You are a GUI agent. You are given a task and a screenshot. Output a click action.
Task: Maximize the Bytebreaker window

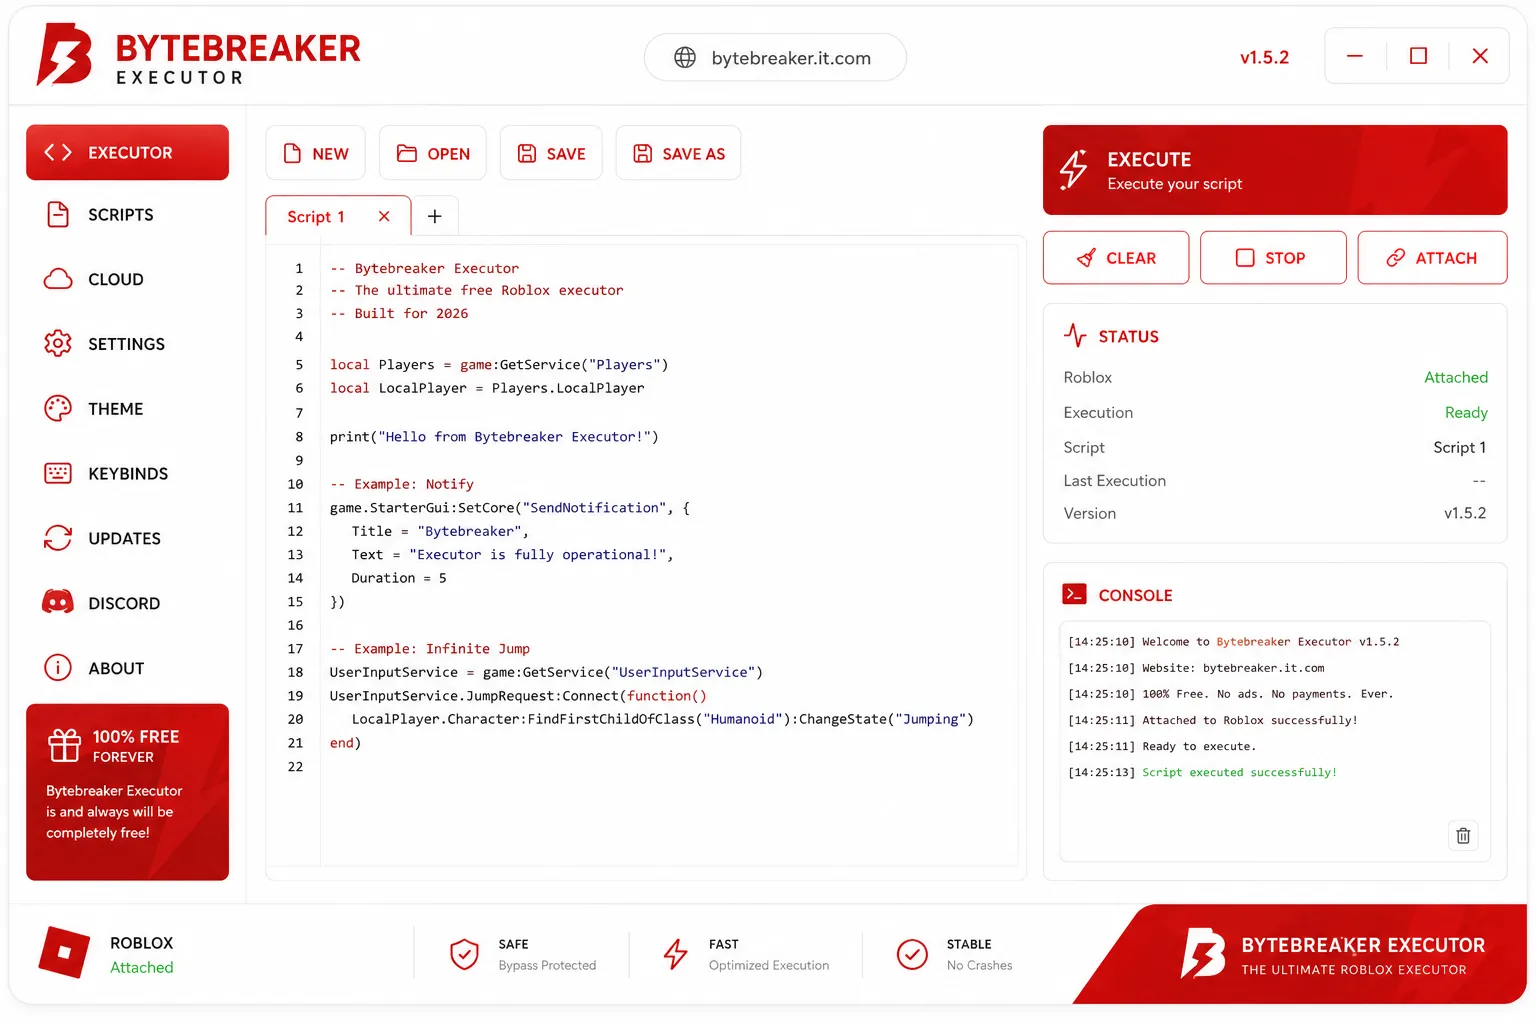[1418, 56]
